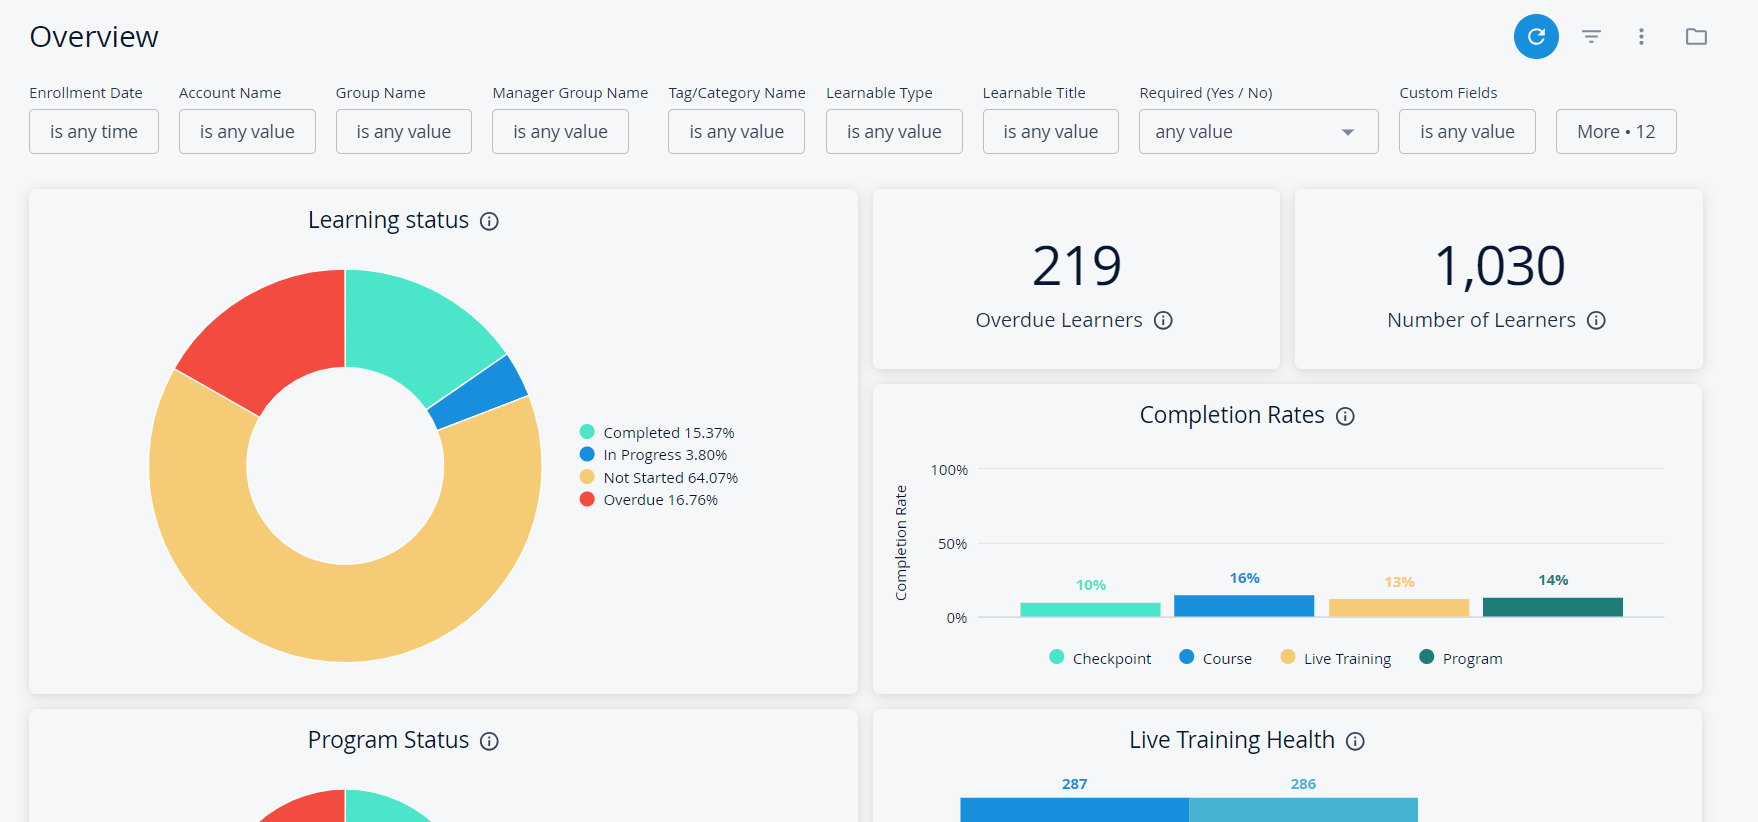Open Enrollment Date filter "is any time"
This screenshot has height=822, width=1758.
click(x=94, y=131)
